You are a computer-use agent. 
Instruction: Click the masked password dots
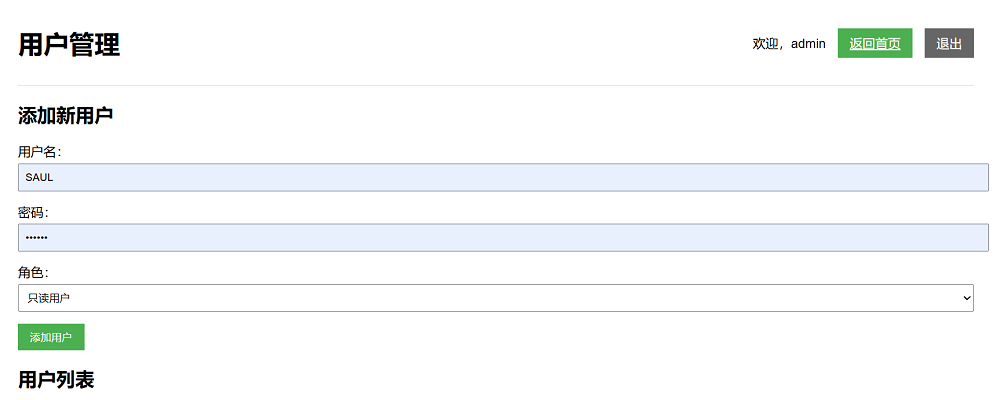tap(36, 238)
